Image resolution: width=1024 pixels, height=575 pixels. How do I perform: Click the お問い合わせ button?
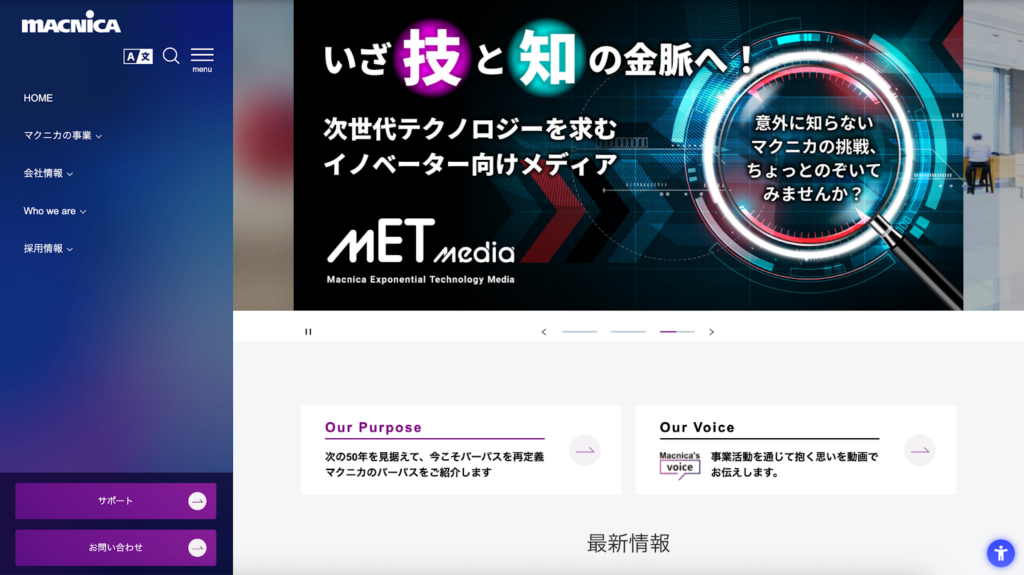[x=116, y=548]
